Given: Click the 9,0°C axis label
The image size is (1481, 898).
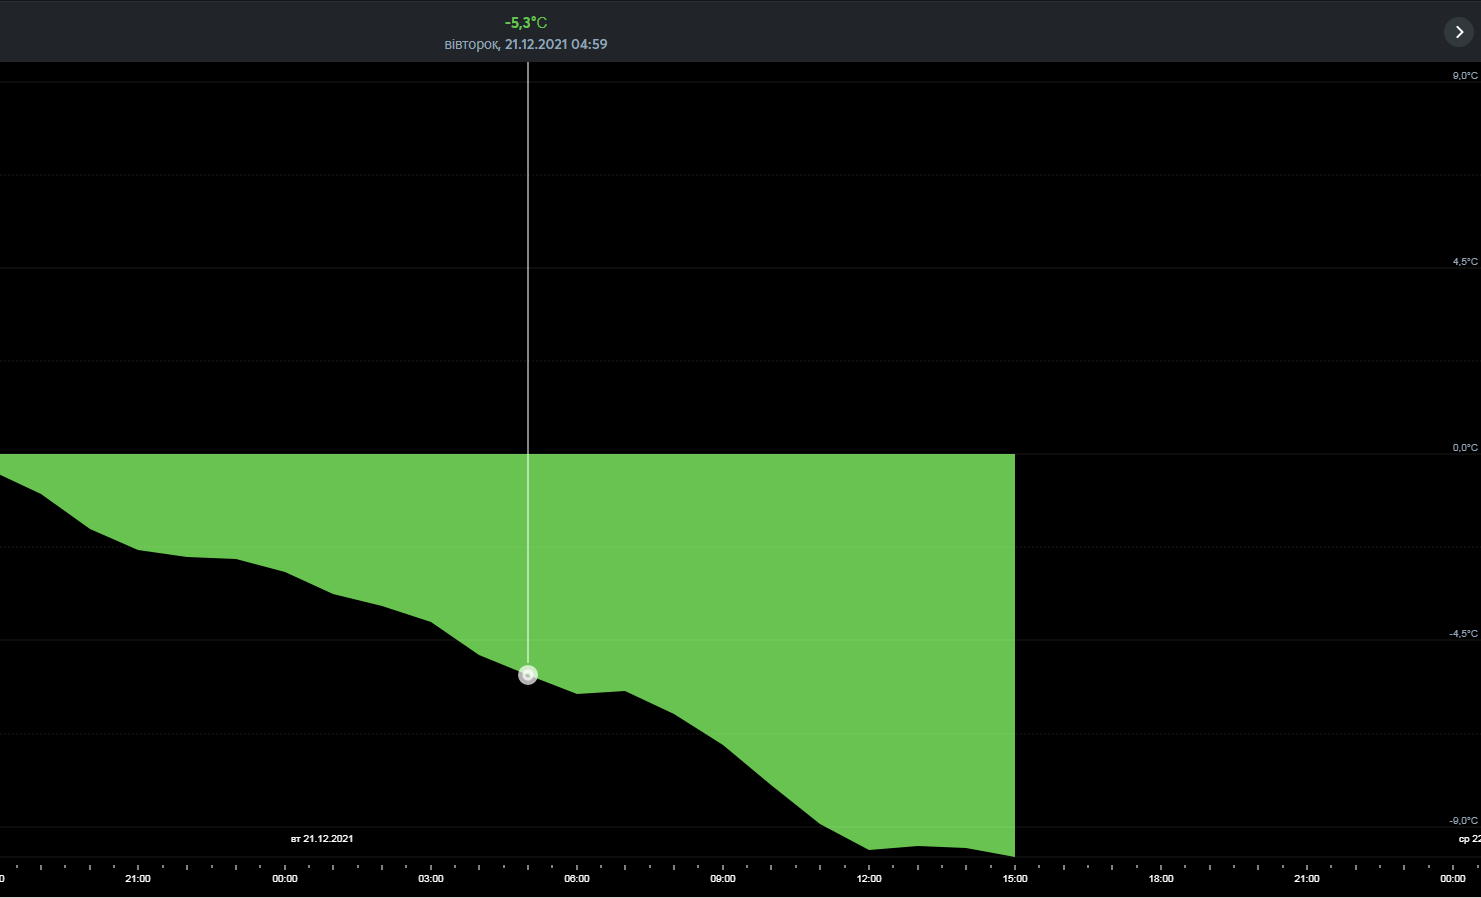Looking at the screenshot, I should coord(1465,76).
